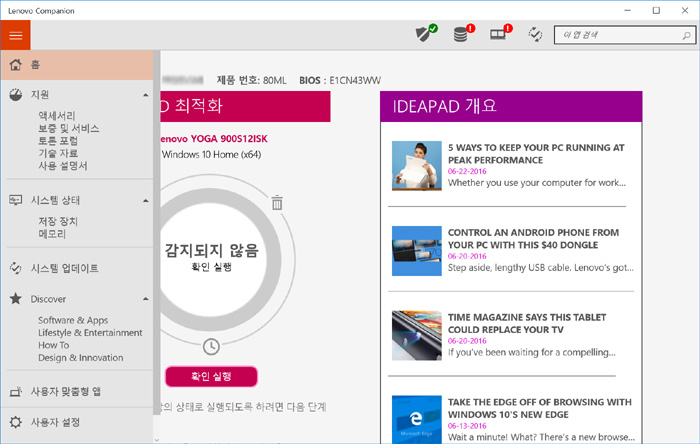Open Software & Apps
700x444 pixels.
[73, 320]
